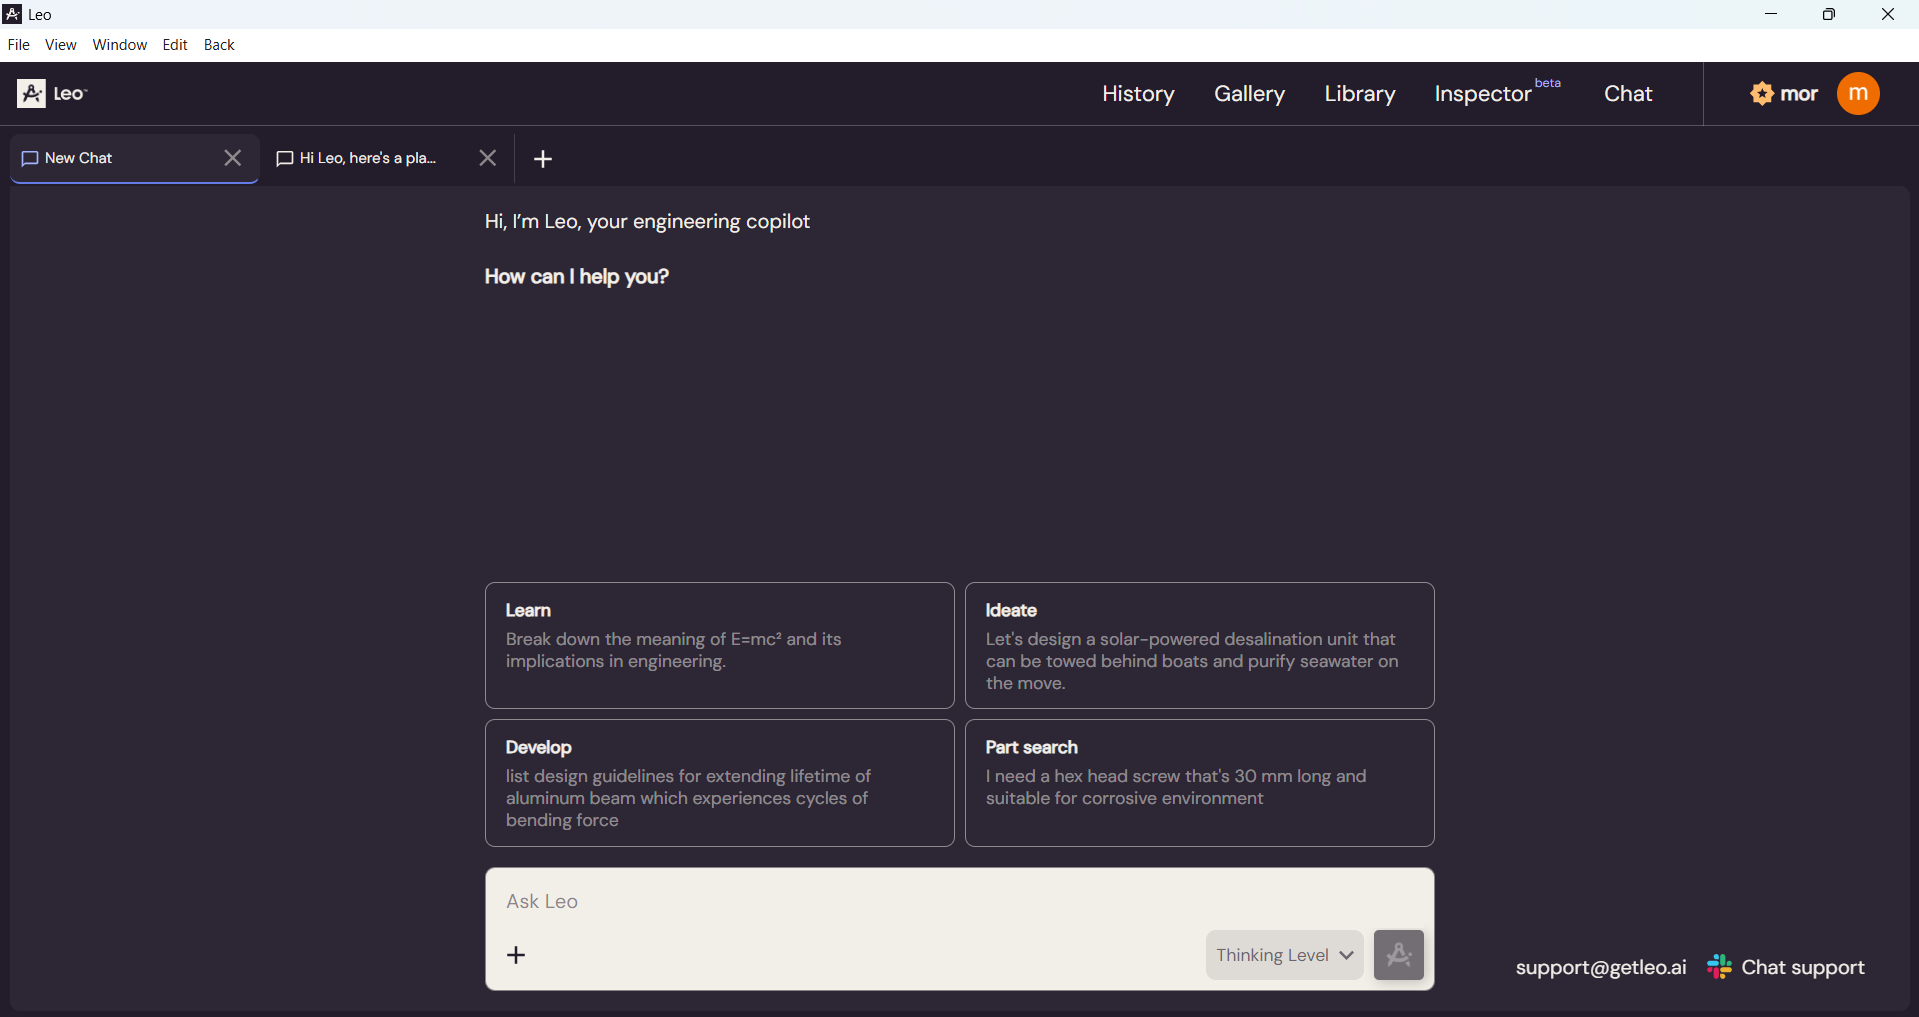Image resolution: width=1919 pixels, height=1017 pixels.
Task: Switch to the New Chat tab
Action: 134,158
